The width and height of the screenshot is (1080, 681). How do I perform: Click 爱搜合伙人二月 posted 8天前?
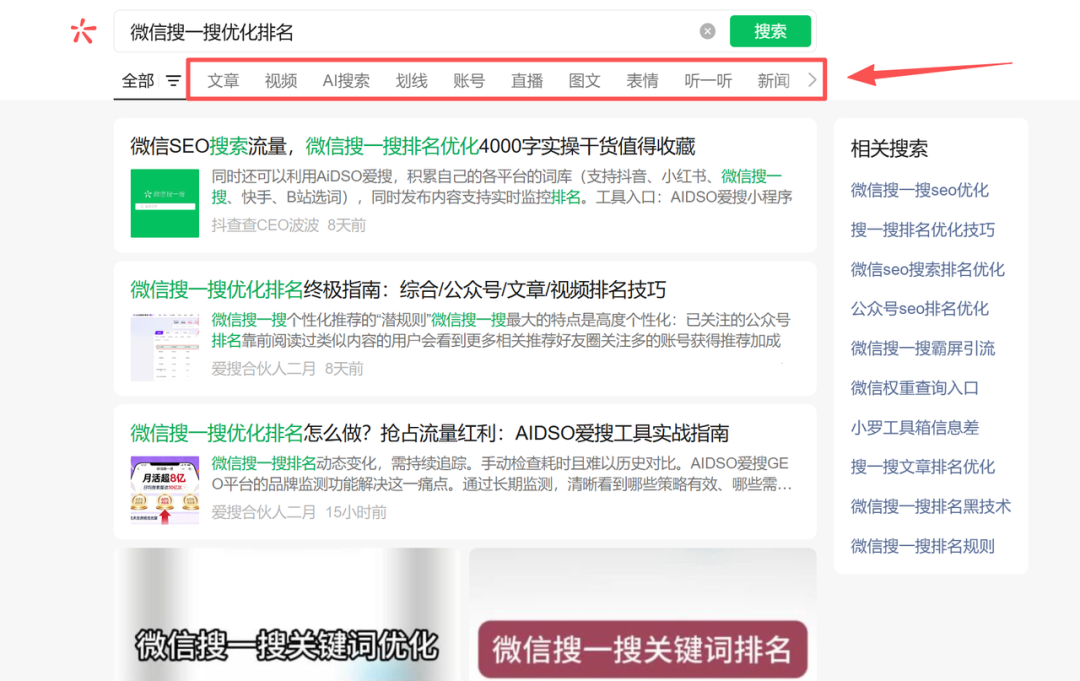263,369
